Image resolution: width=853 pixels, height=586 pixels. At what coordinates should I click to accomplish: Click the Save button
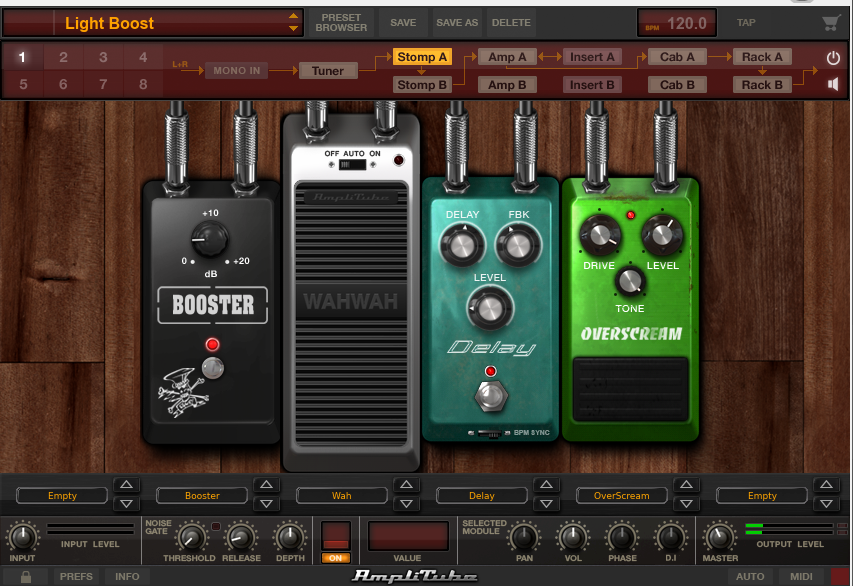(x=403, y=23)
